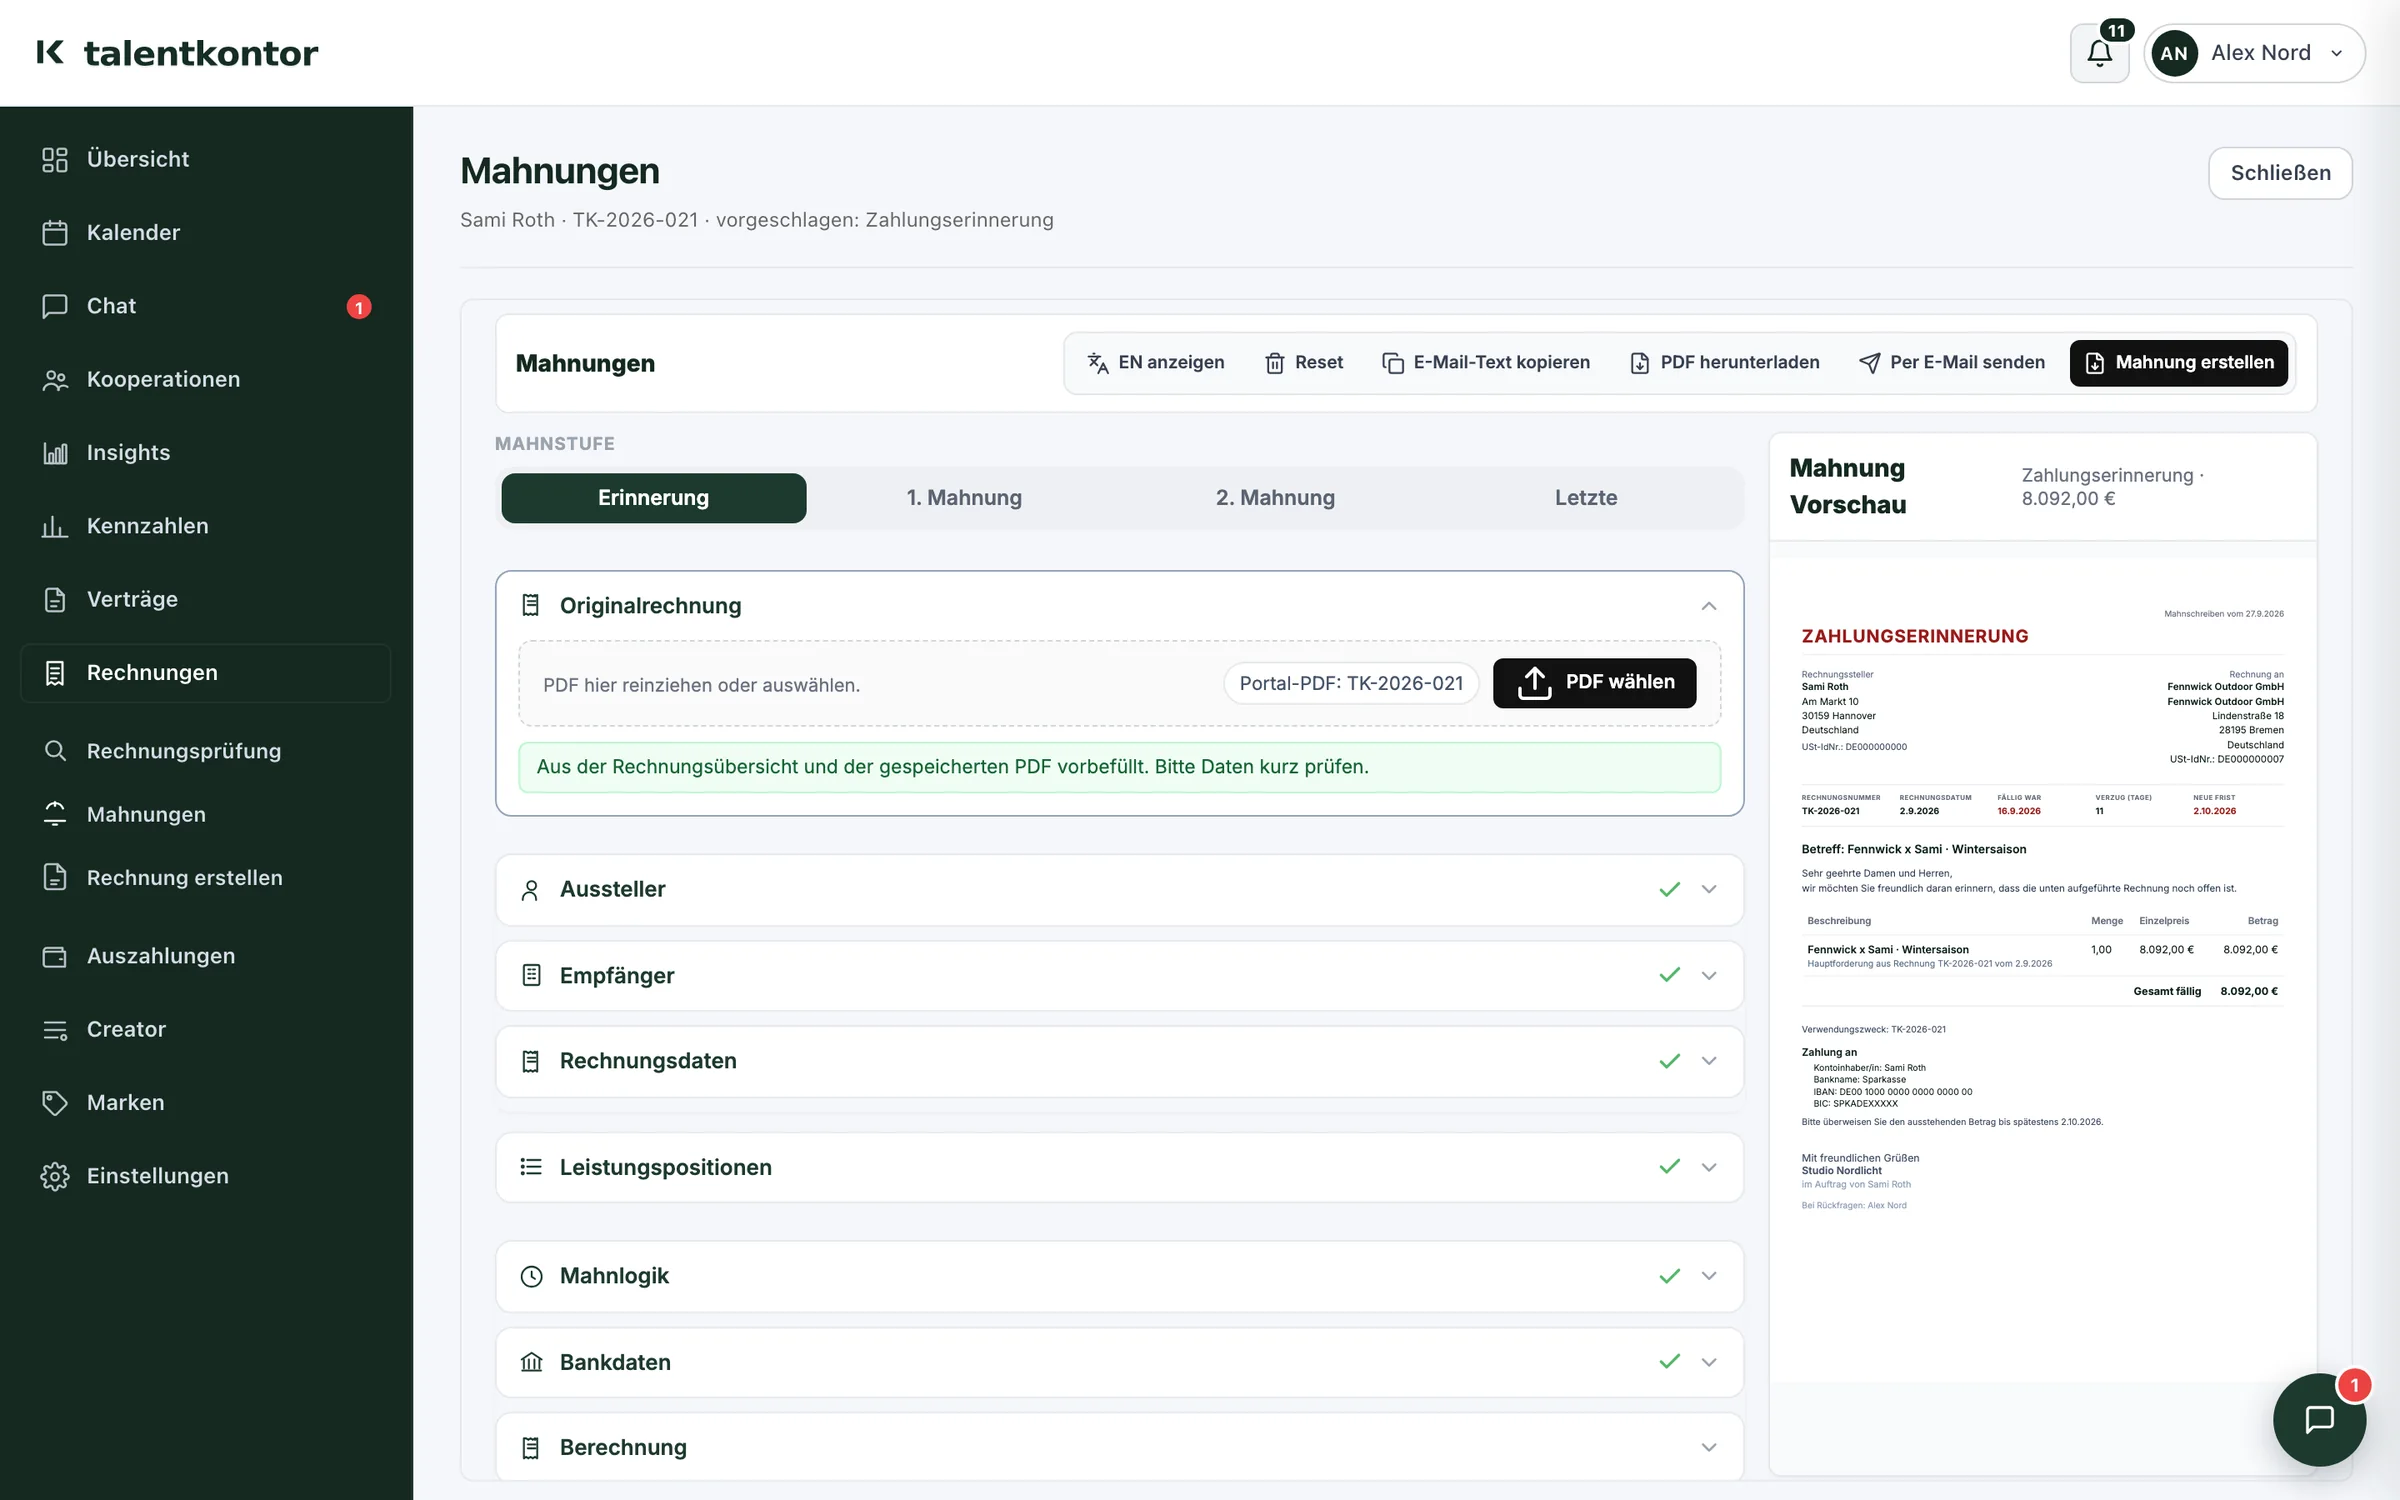The image size is (2400, 1500).
Task: Click the Empfänger document icon
Action: [x=531, y=975]
